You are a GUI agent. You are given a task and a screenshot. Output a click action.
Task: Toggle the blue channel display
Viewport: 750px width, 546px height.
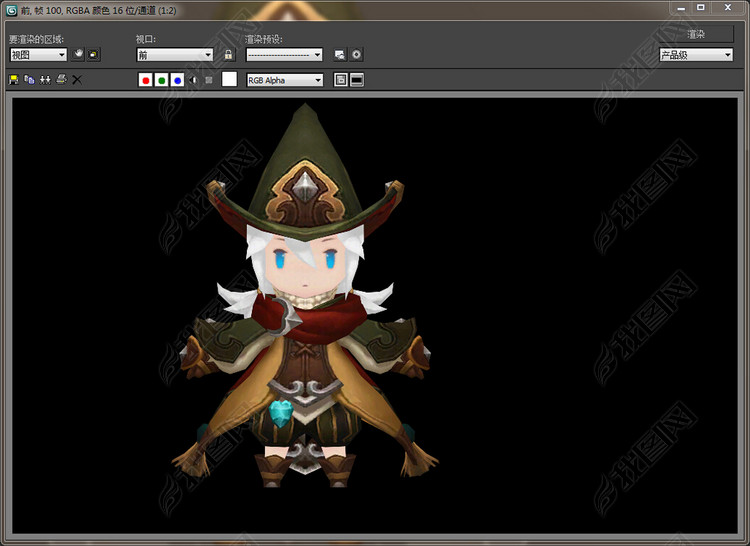tap(177, 80)
